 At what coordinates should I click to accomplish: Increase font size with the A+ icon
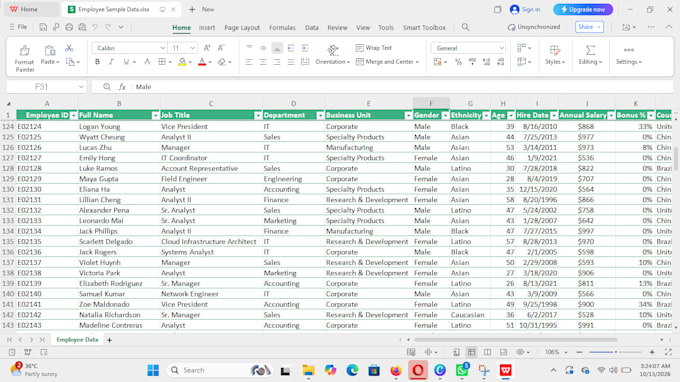[207, 48]
